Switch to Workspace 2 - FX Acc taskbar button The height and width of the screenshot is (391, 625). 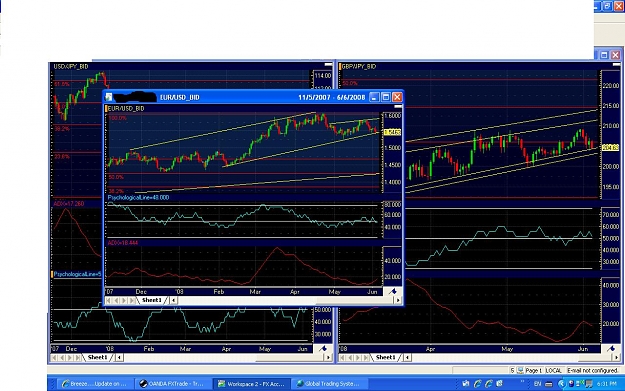tap(251, 384)
